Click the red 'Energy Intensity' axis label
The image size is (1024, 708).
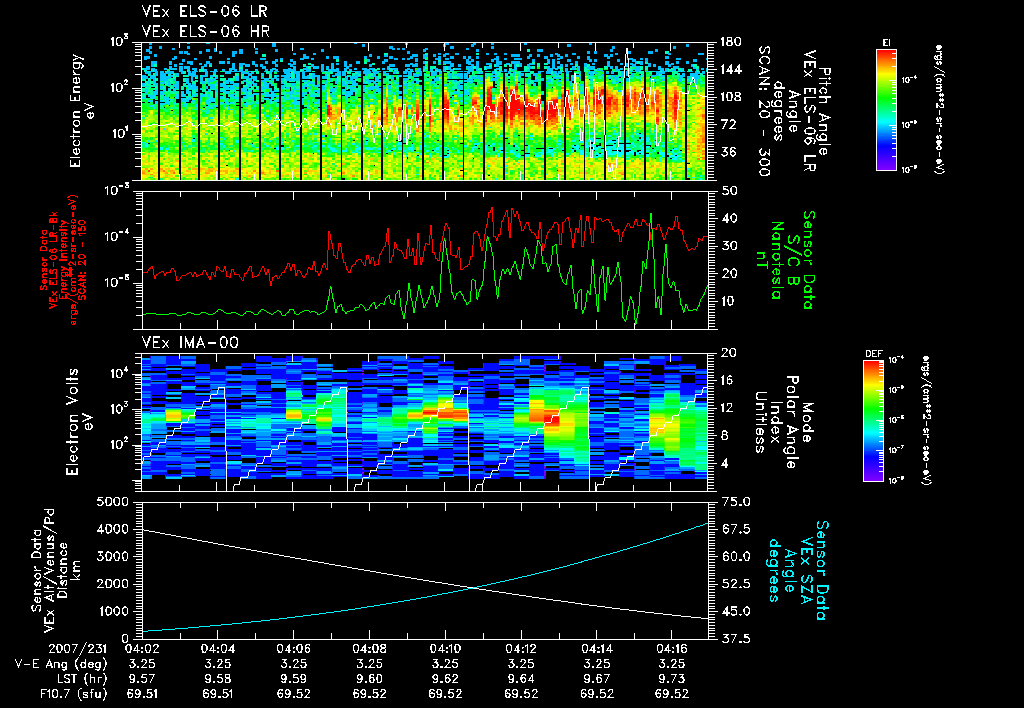pos(64,259)
